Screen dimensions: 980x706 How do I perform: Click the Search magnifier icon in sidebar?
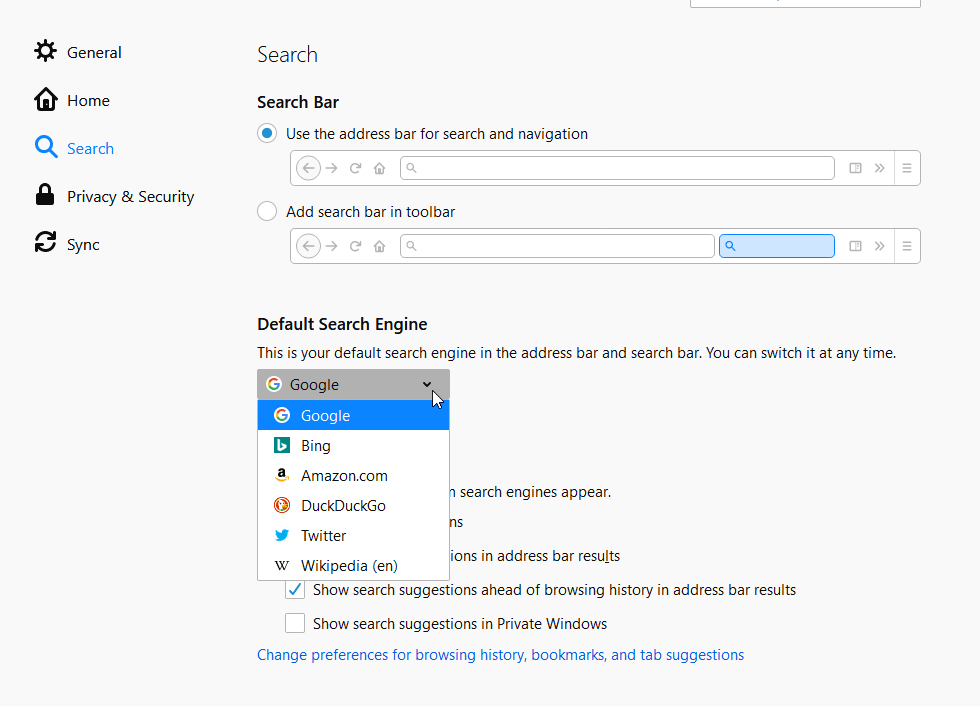46,147
